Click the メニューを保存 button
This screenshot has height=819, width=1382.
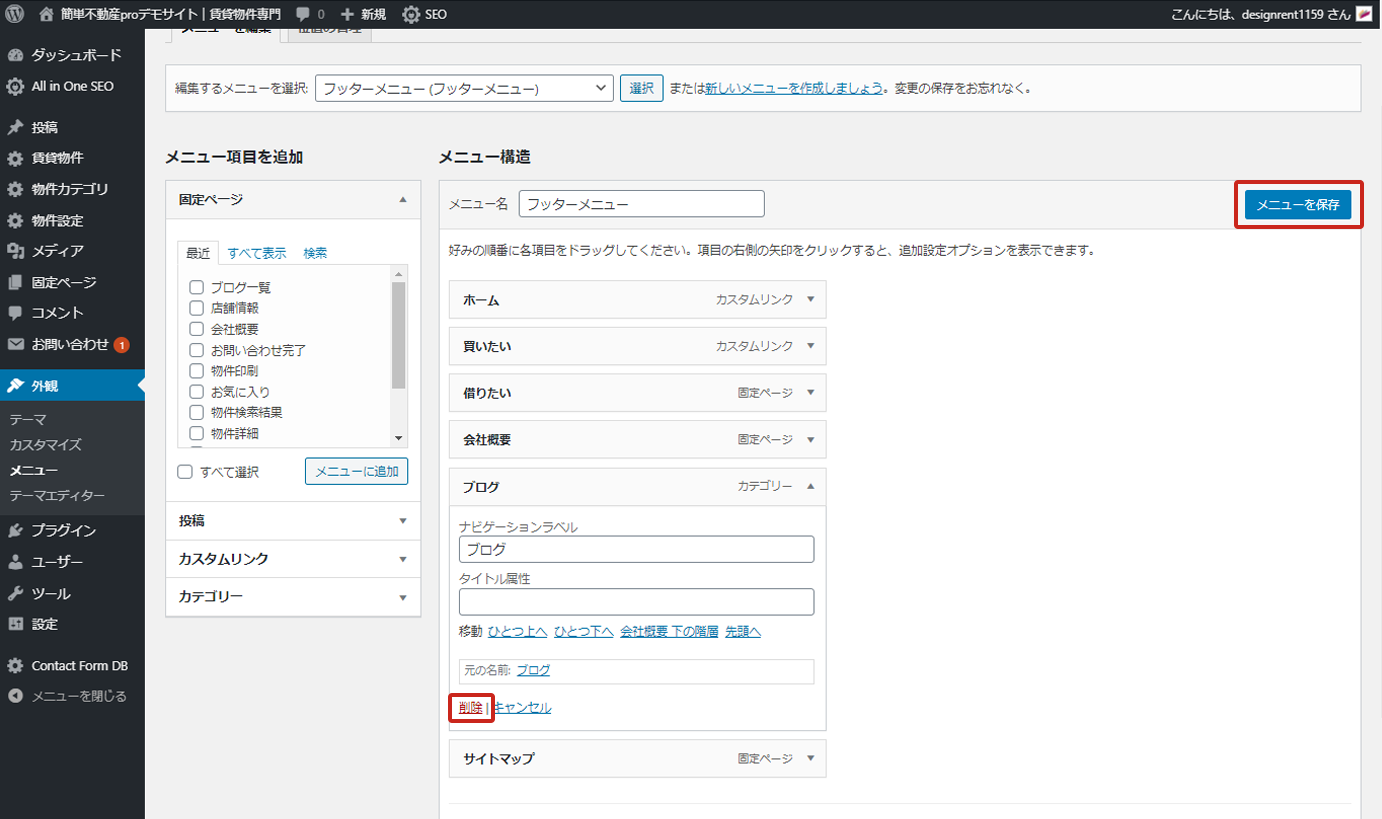(x=1298, y=205)
